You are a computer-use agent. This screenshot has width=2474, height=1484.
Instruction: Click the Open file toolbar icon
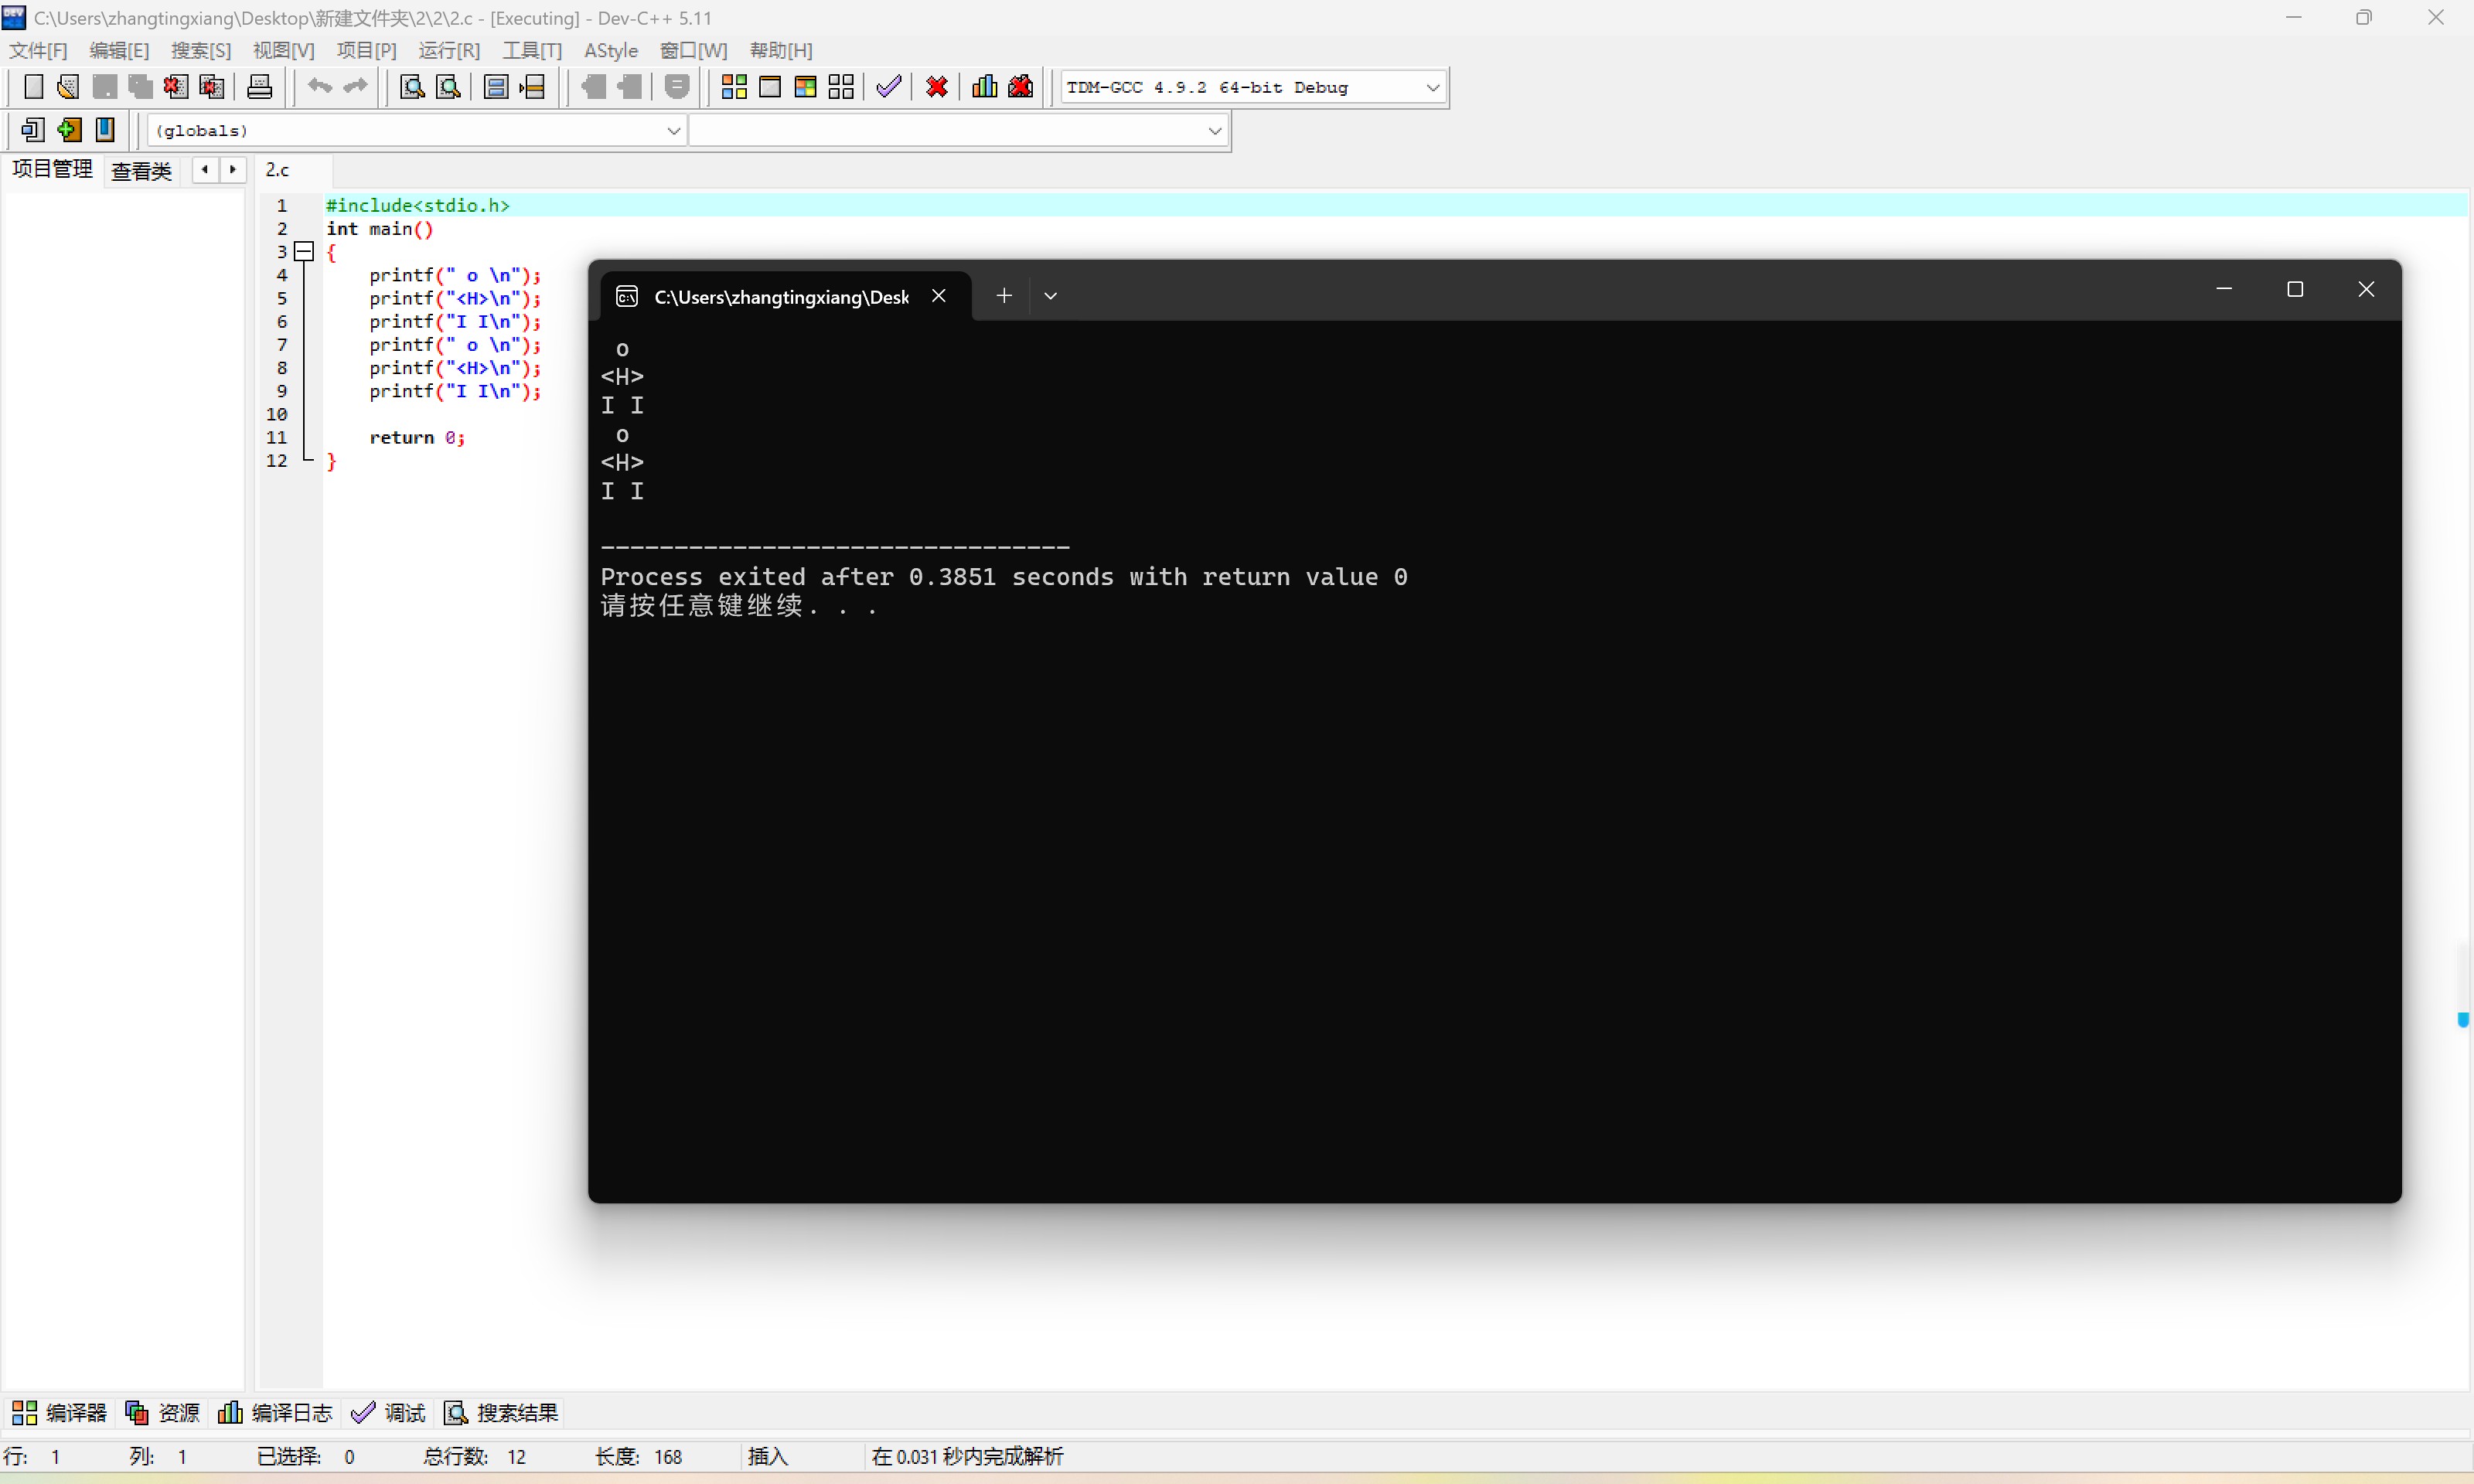(x=68, y=87)
